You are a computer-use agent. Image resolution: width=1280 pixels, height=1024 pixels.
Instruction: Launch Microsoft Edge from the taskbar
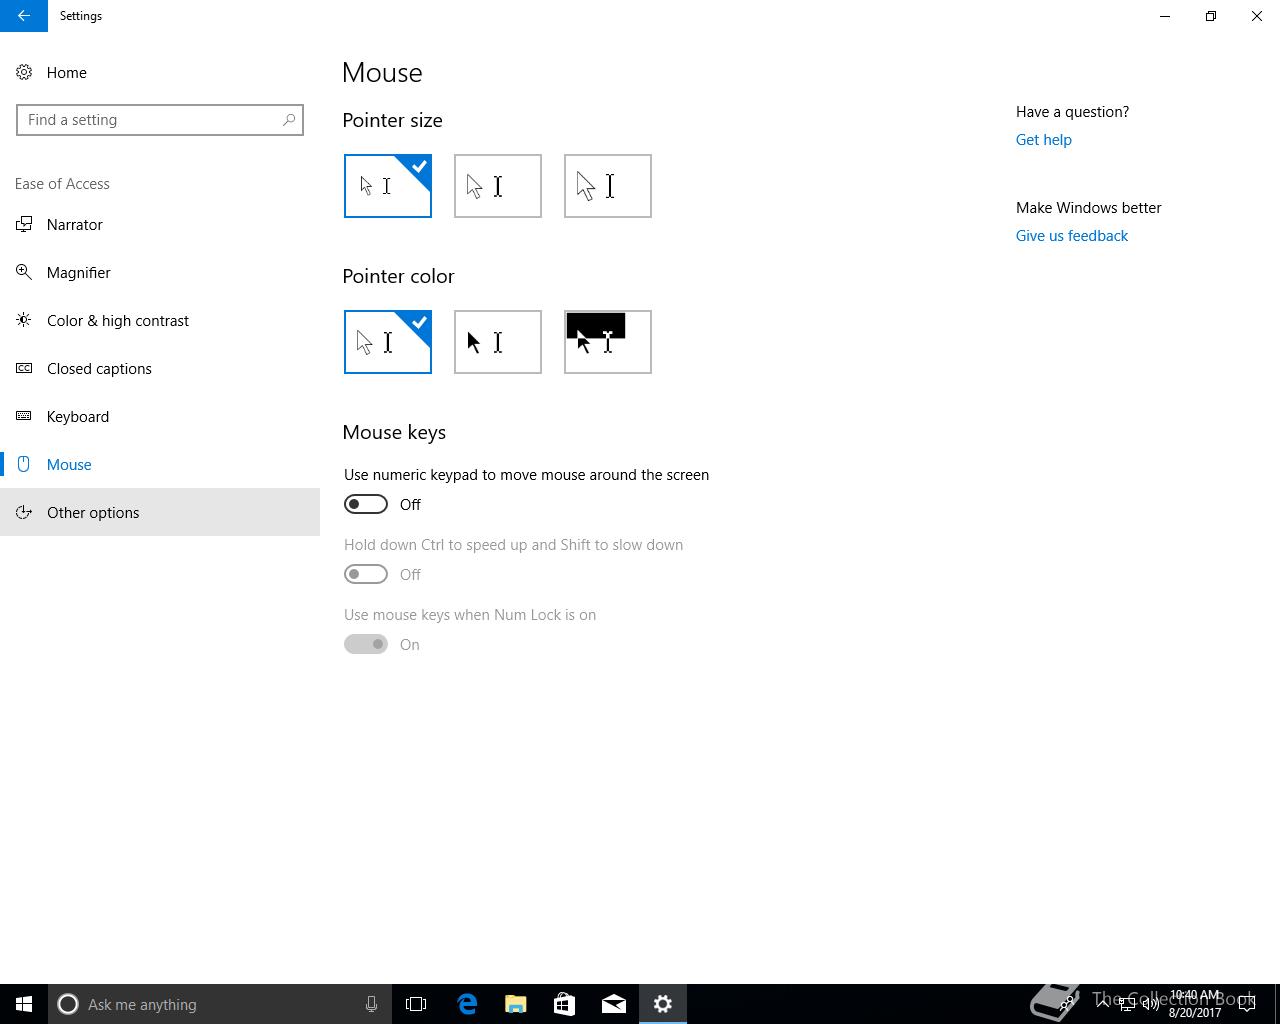click(467, 1004)
